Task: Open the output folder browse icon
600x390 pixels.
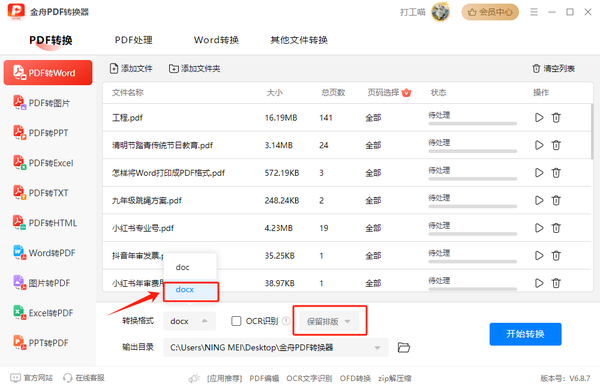Action: [403, 348]
